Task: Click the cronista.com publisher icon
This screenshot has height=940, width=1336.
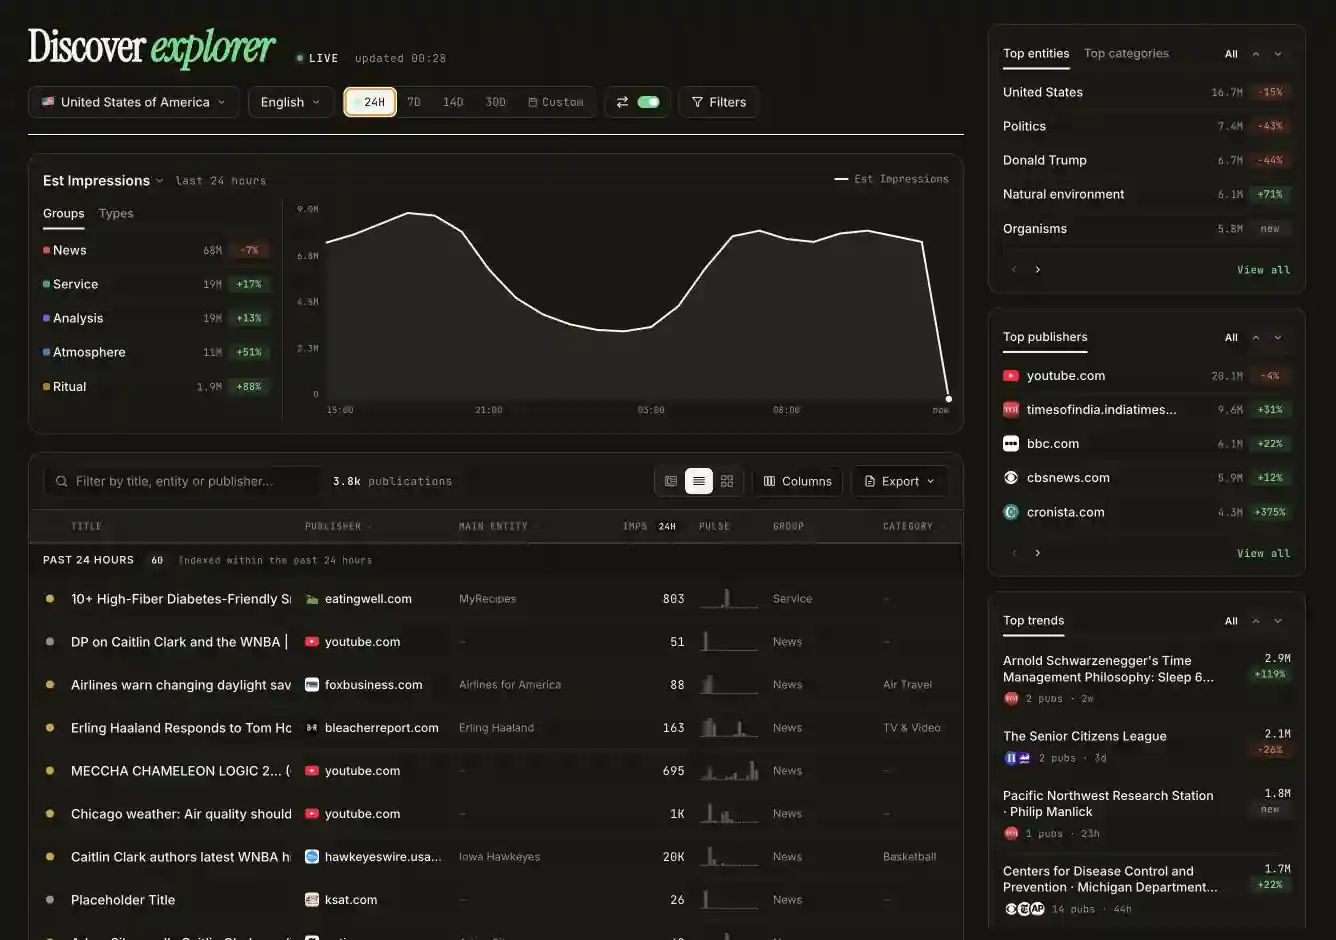Action: [x=1011, y=512]
